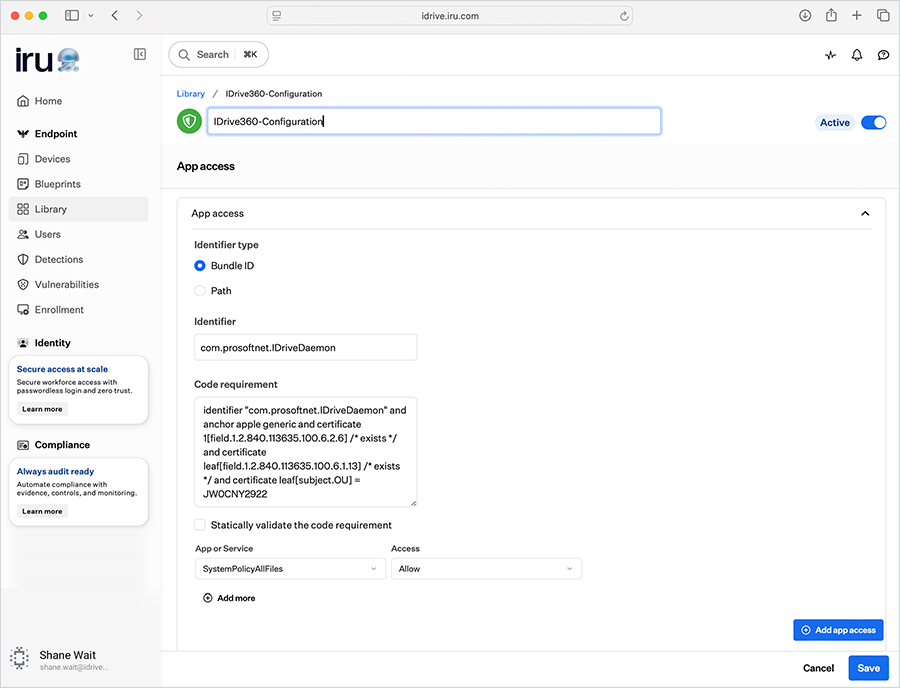Click Learn more under Always audit ready
Viewport: 900px width, 688px height.
coord(42,511)
